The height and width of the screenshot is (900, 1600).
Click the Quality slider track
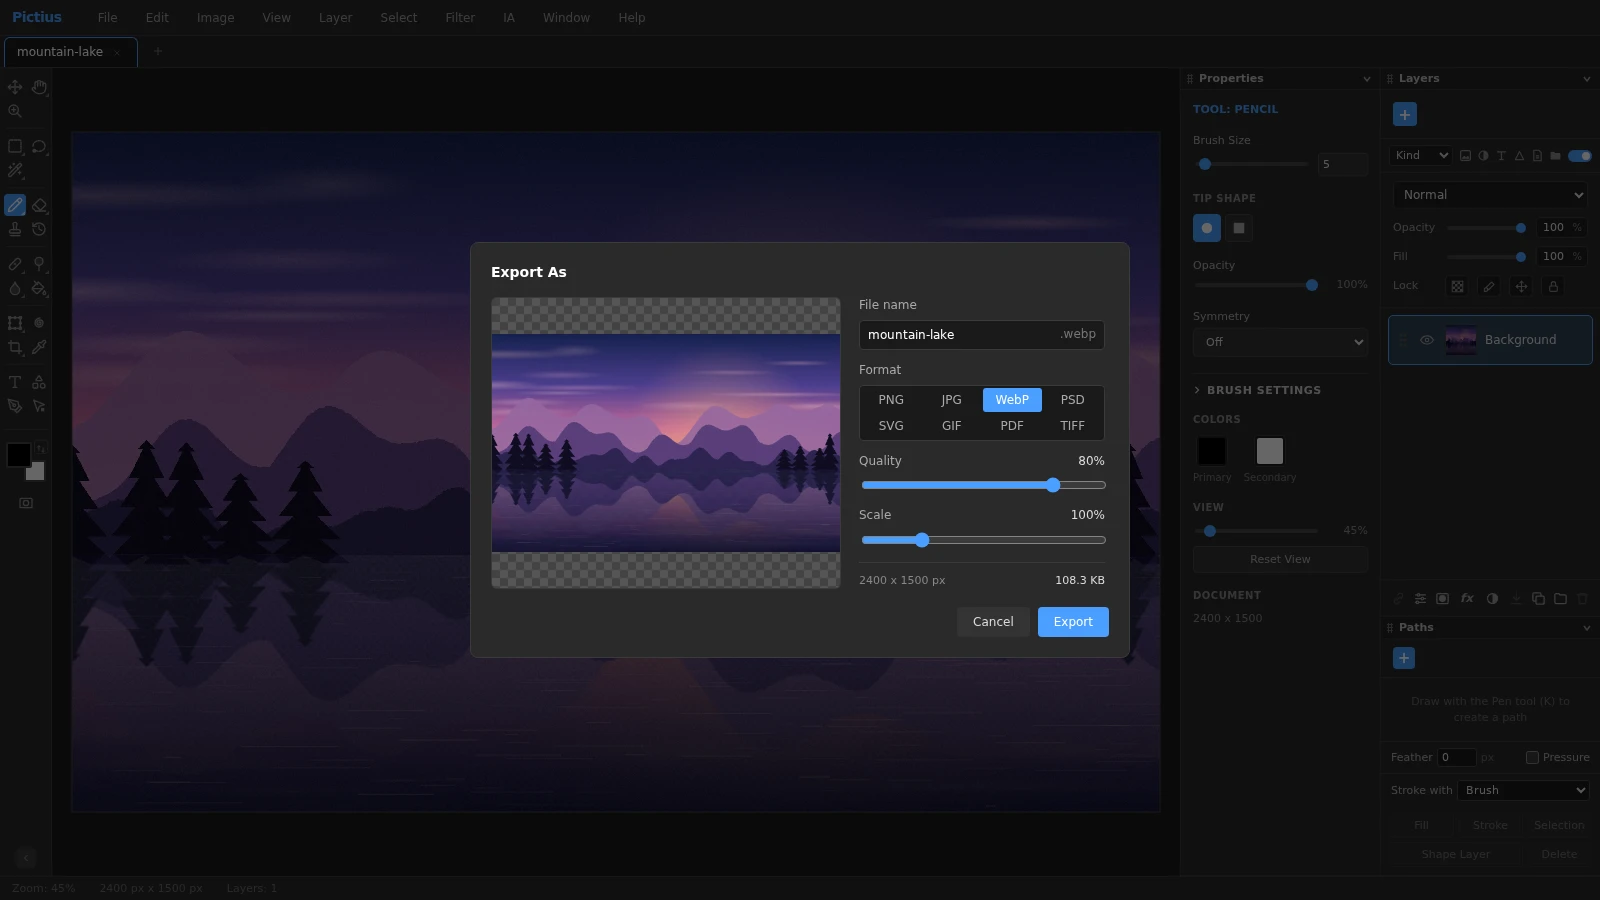click(x=983, y=485)
